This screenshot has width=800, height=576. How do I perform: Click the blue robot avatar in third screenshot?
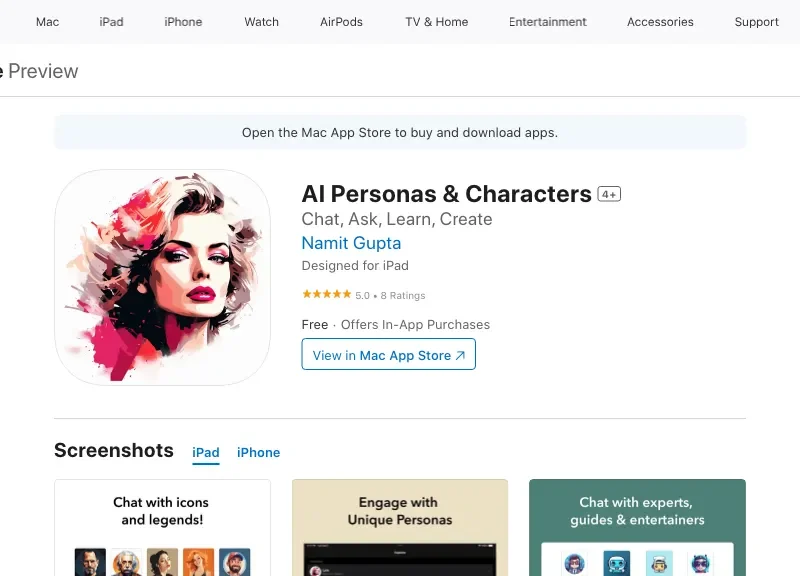[616, 563]
